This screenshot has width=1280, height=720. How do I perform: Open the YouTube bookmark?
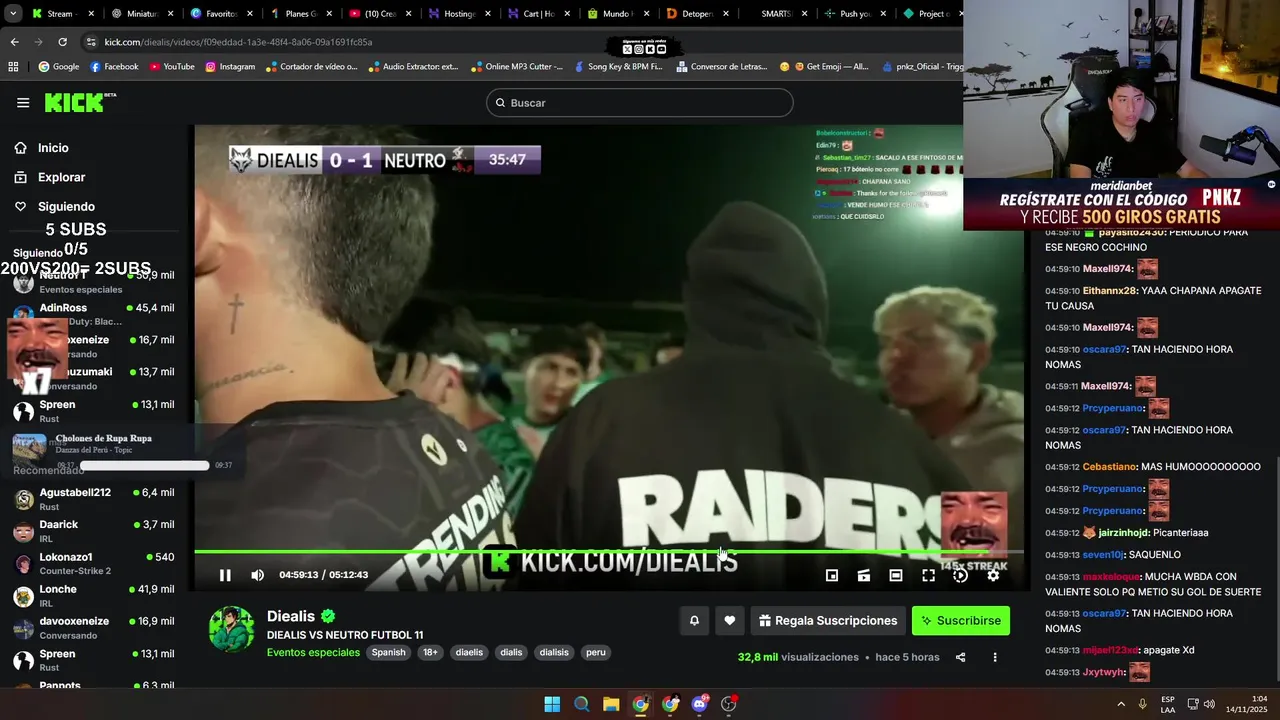[x=172, y=67]
